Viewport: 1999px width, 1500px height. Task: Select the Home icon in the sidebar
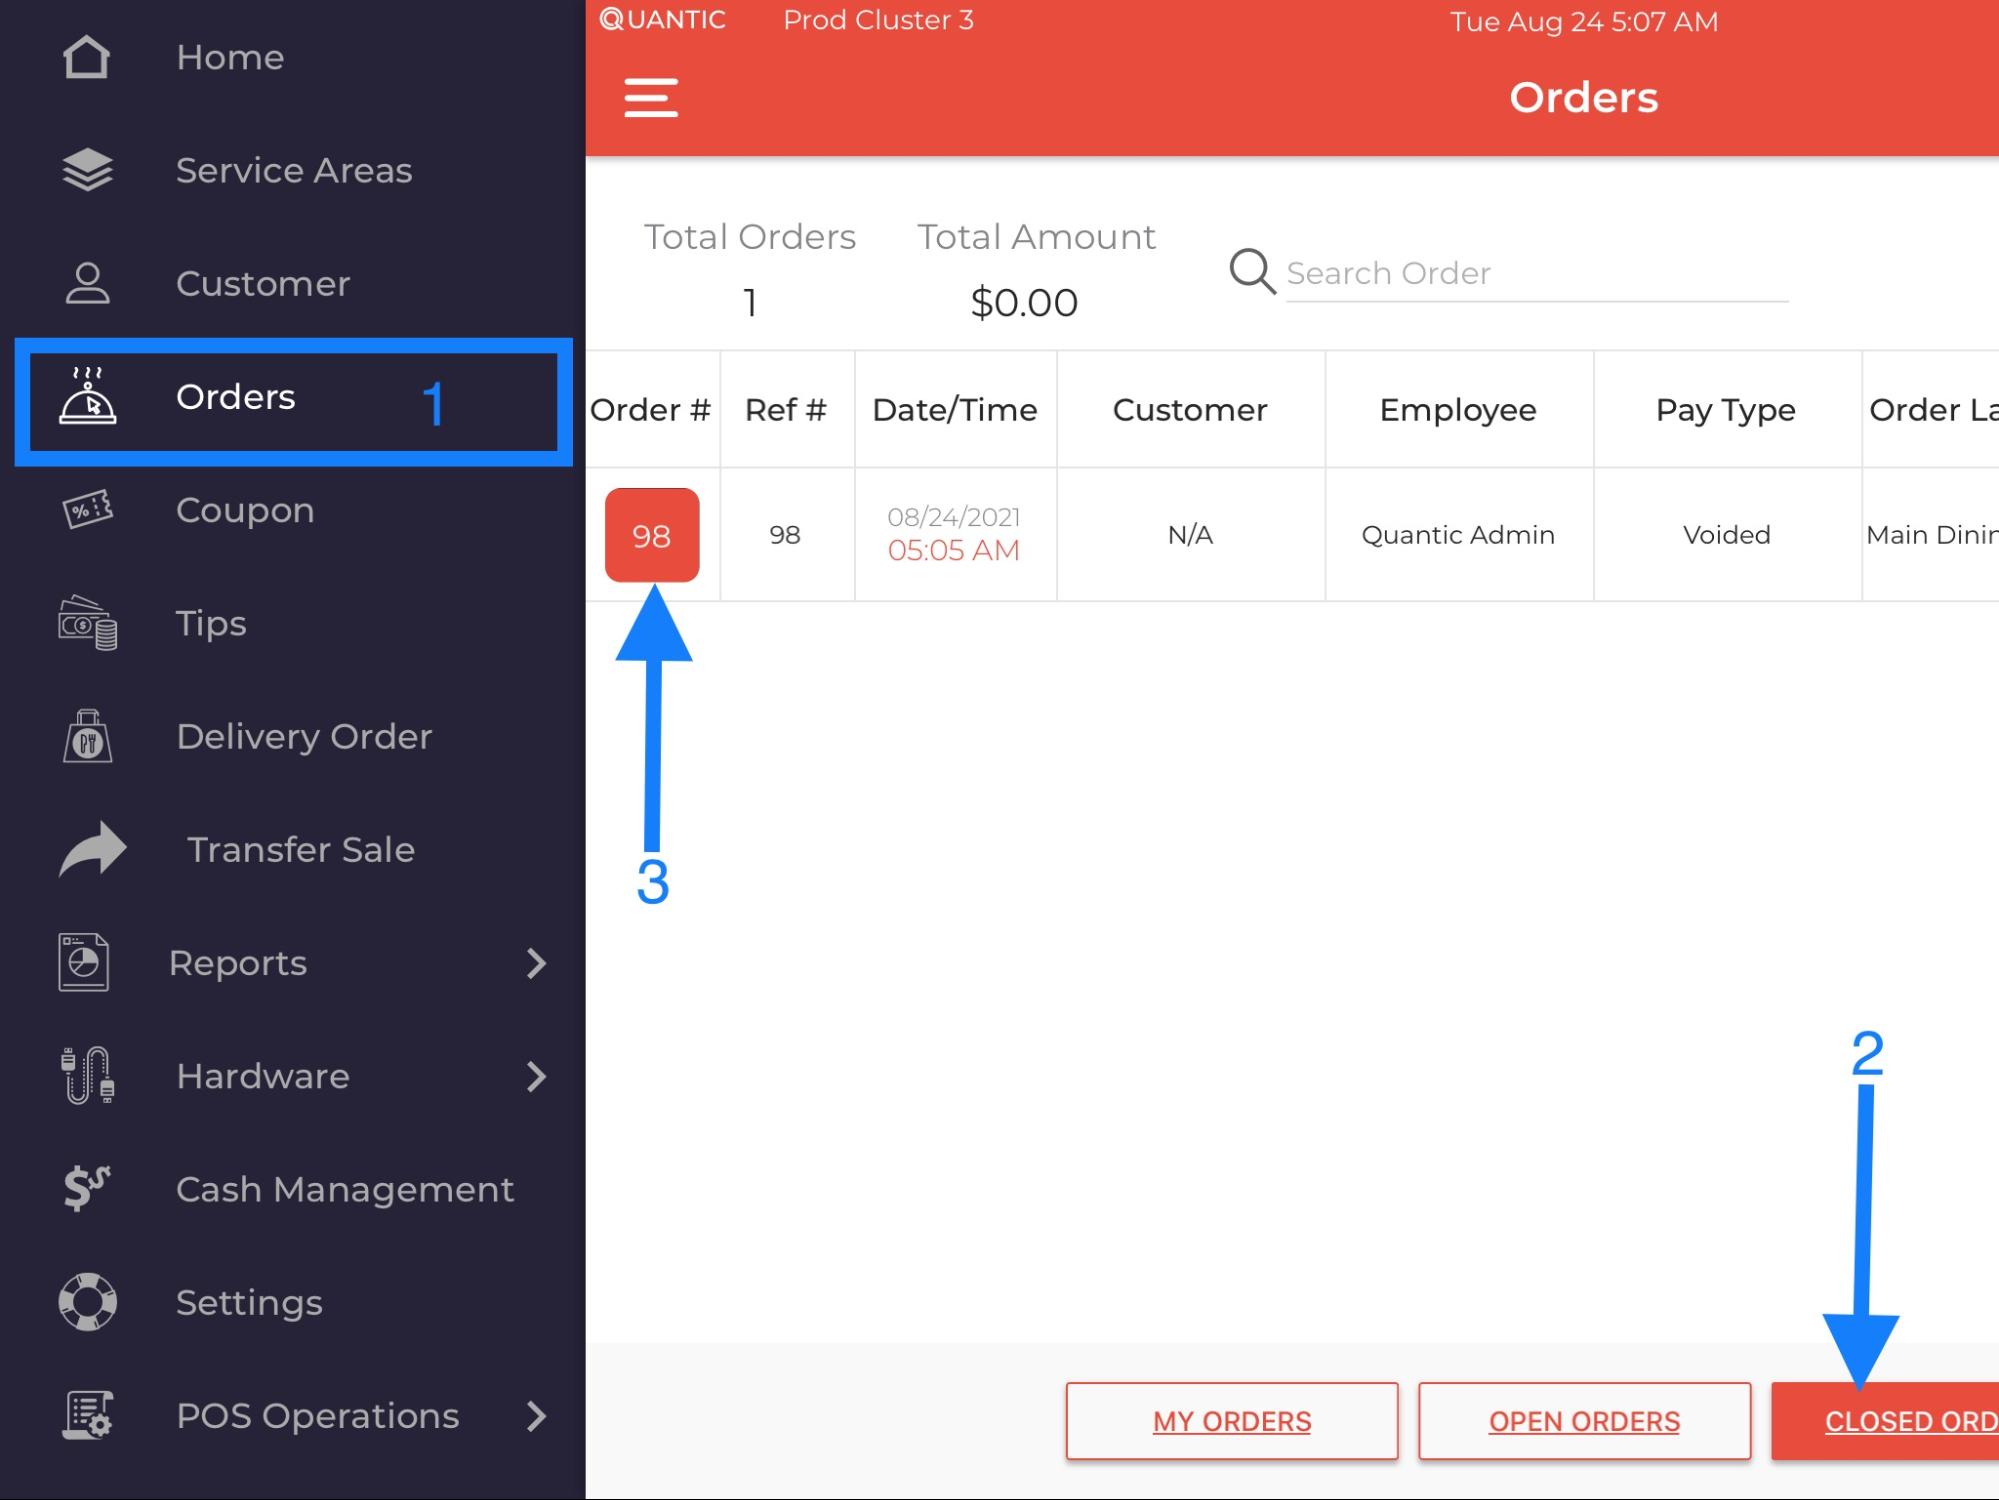89,57
